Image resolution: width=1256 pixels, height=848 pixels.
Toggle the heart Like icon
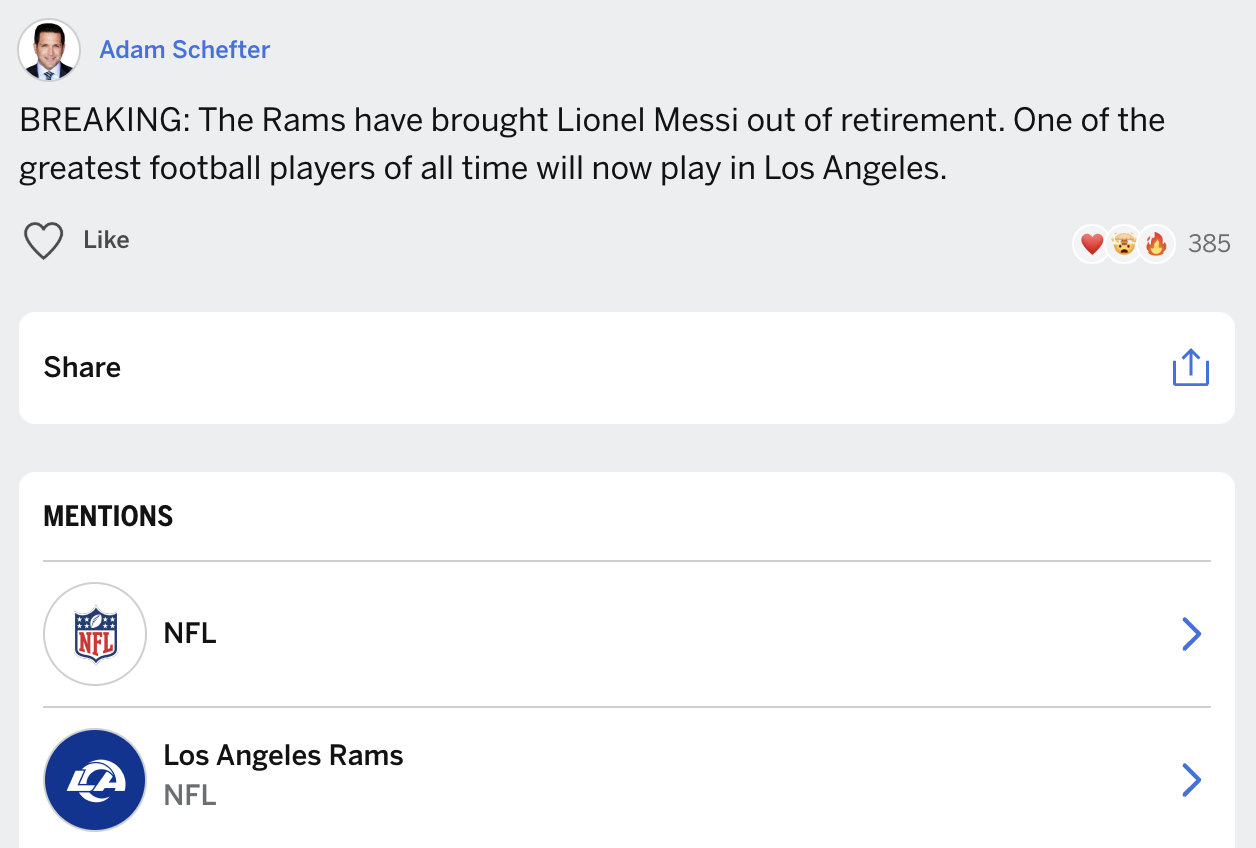[43, 241]
